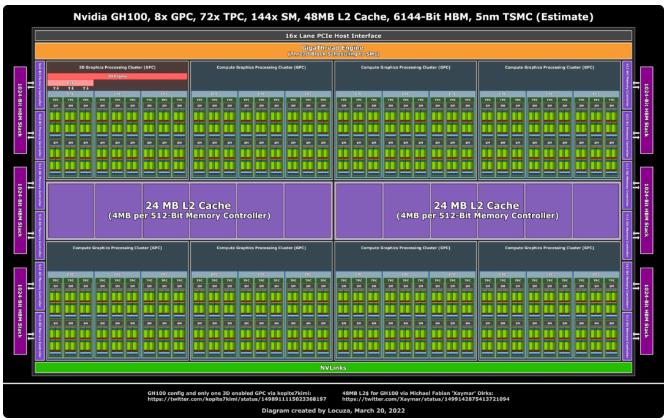Select the middle-left 1024-Bit HBM Stack block
The image size is (669, 420).
[20, 210]
